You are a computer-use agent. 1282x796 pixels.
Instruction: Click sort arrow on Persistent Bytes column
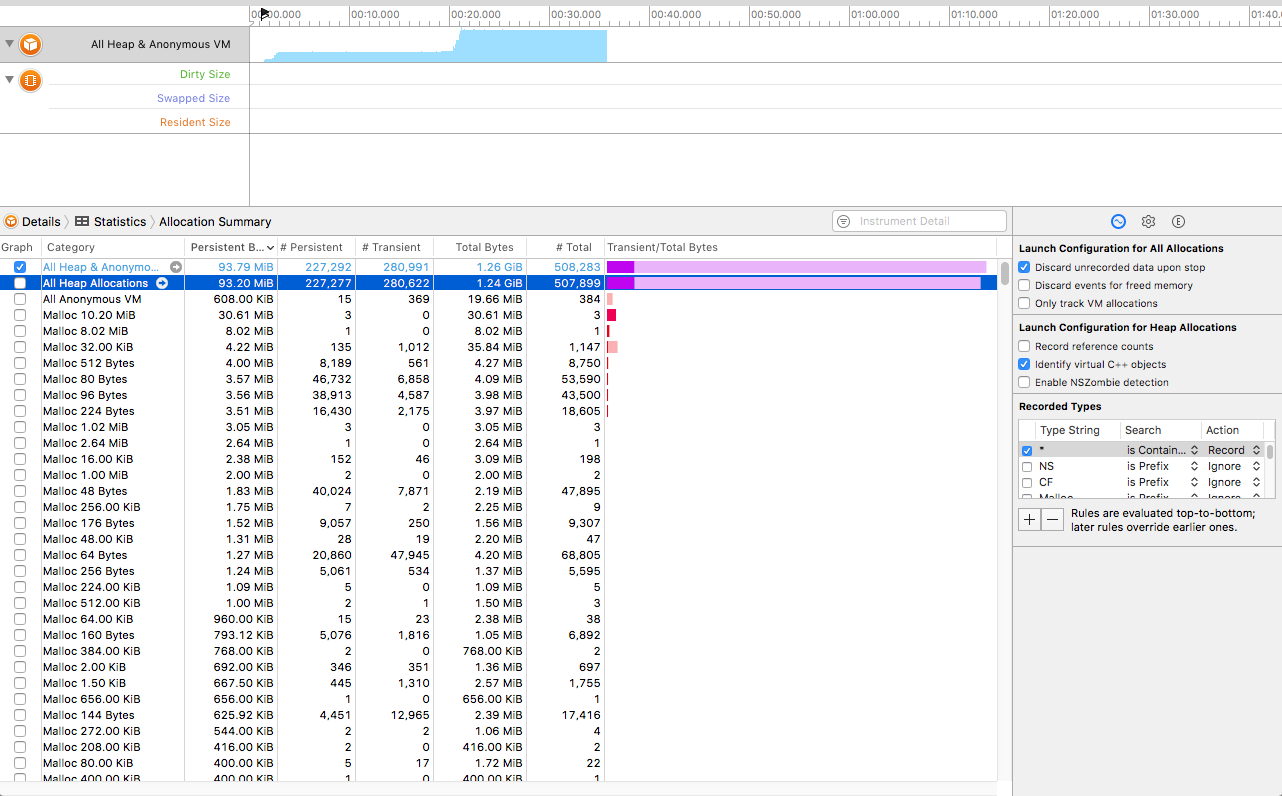(x=270, y=248)
